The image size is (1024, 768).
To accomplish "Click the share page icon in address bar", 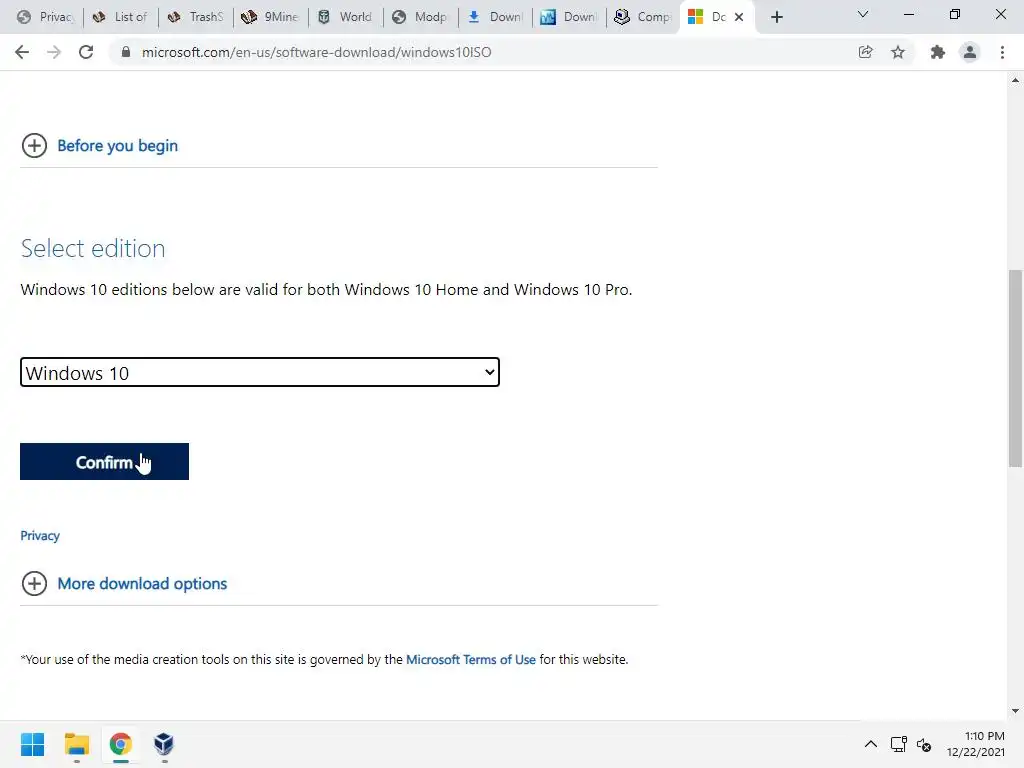I will 865,52.
